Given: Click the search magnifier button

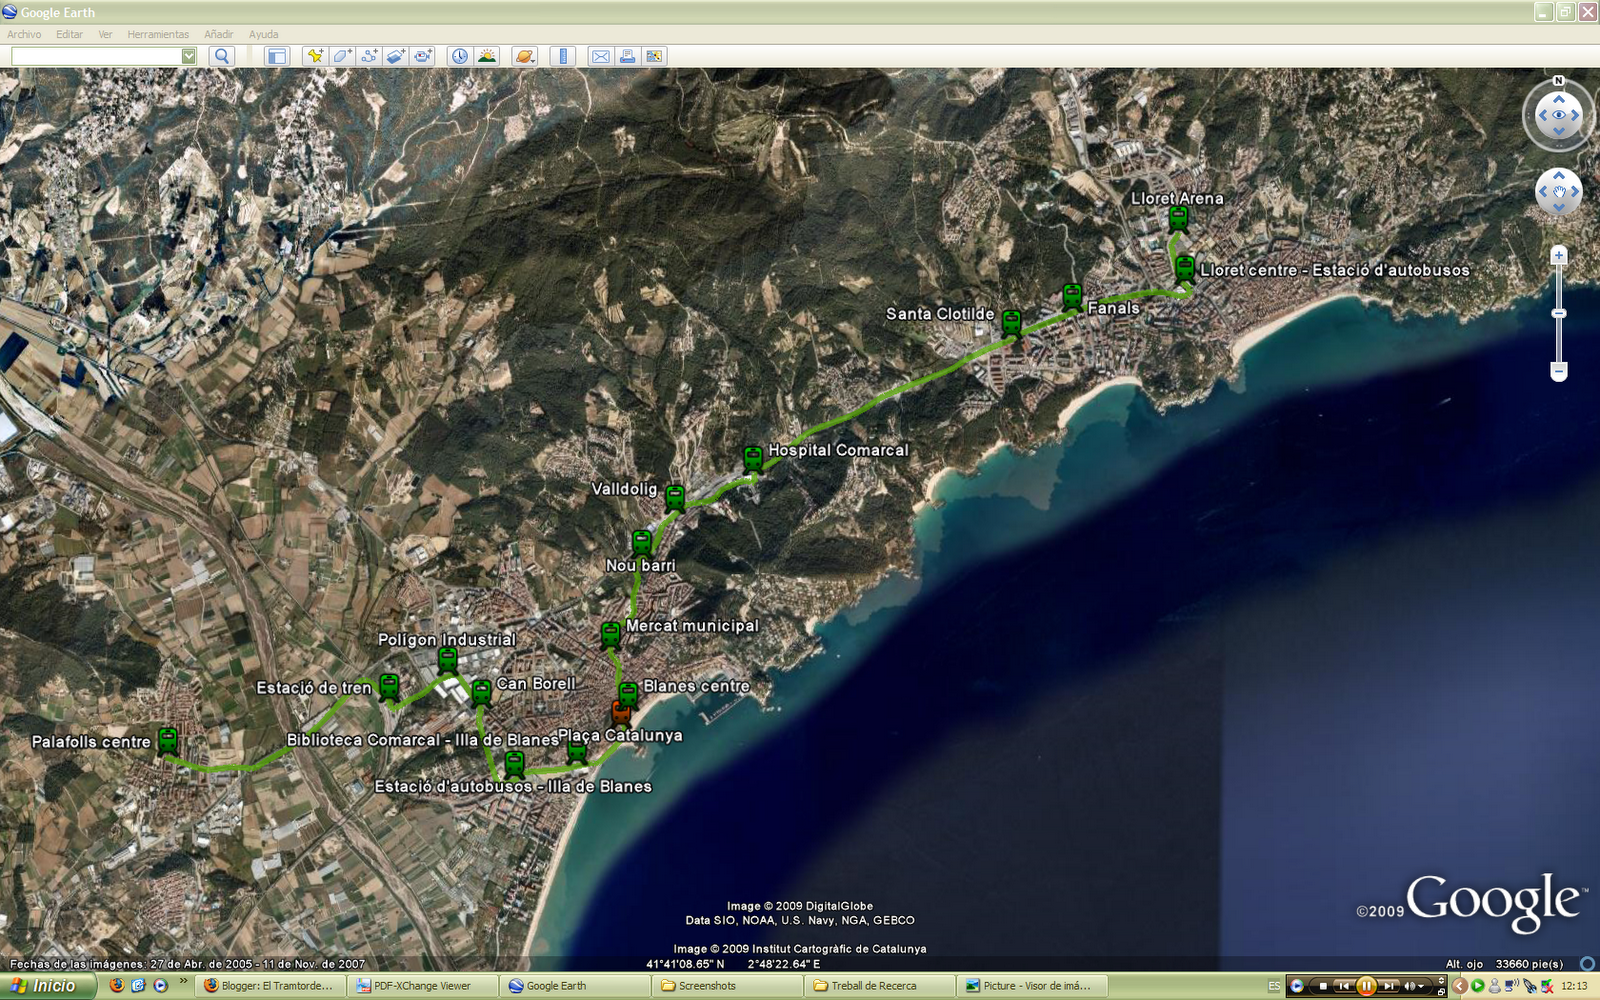Looking at the screenshot, I should [222, 56].
